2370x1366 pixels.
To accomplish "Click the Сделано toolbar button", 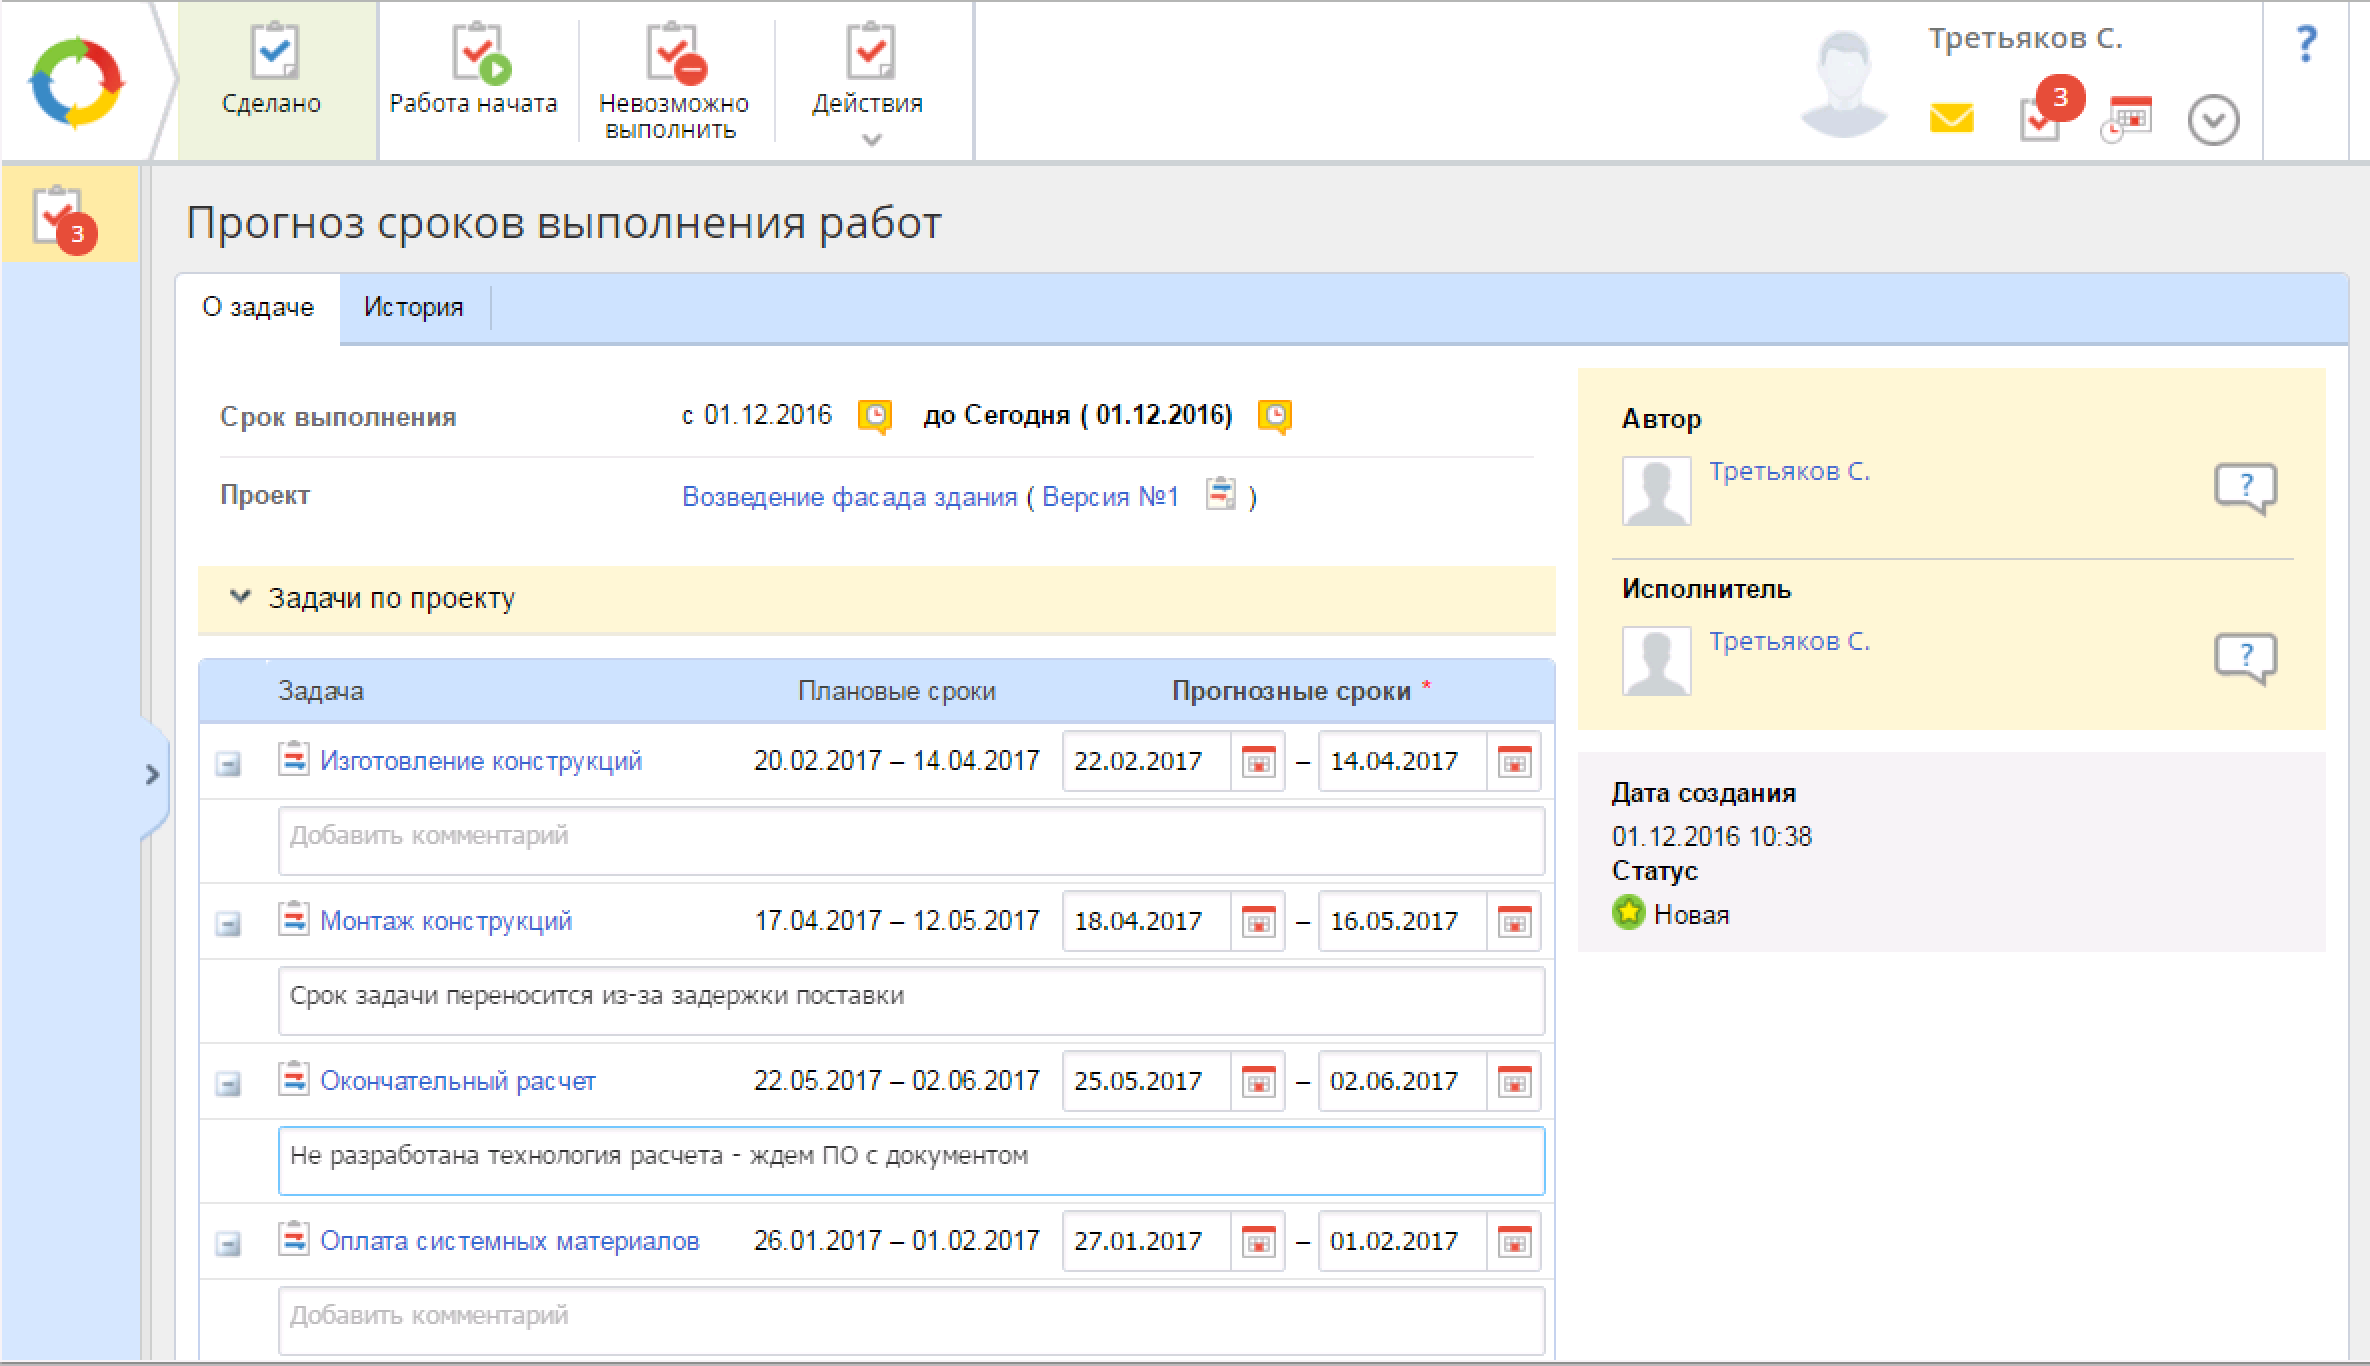I will pos(274,78).
